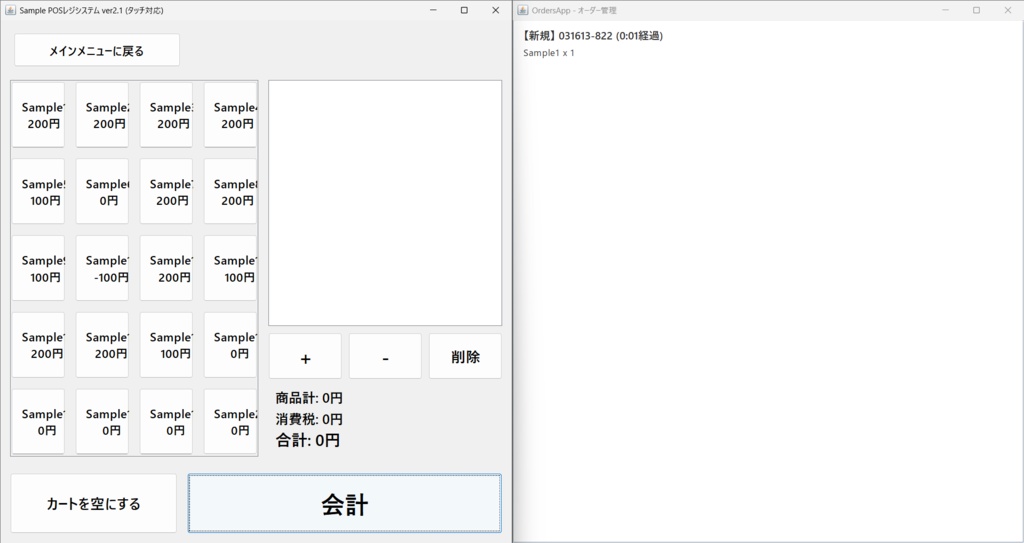Choose the Sample8 200円 product
Image resolution: width=1024 pixels, height=543 pixels.
click(x=231, y=191)
